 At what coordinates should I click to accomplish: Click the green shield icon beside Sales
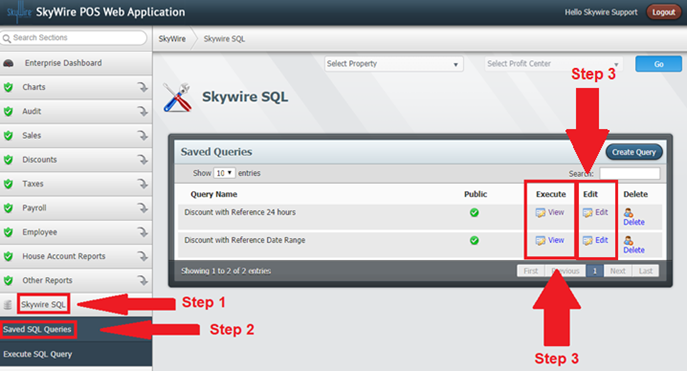pos(8,135)
